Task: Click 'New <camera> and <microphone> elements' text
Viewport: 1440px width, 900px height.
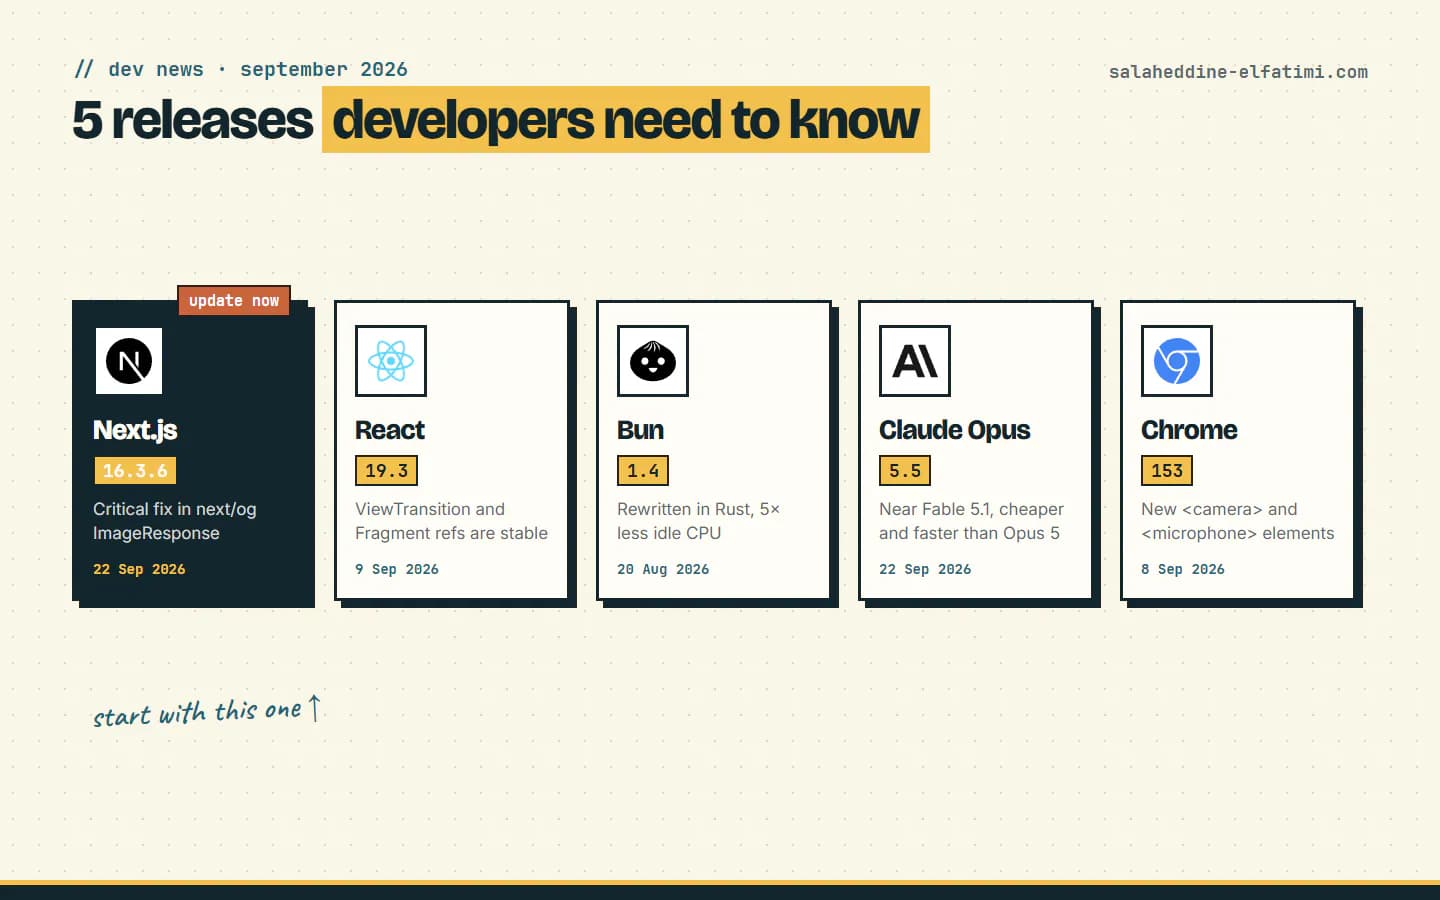Action: click(x=1237, y=521)
